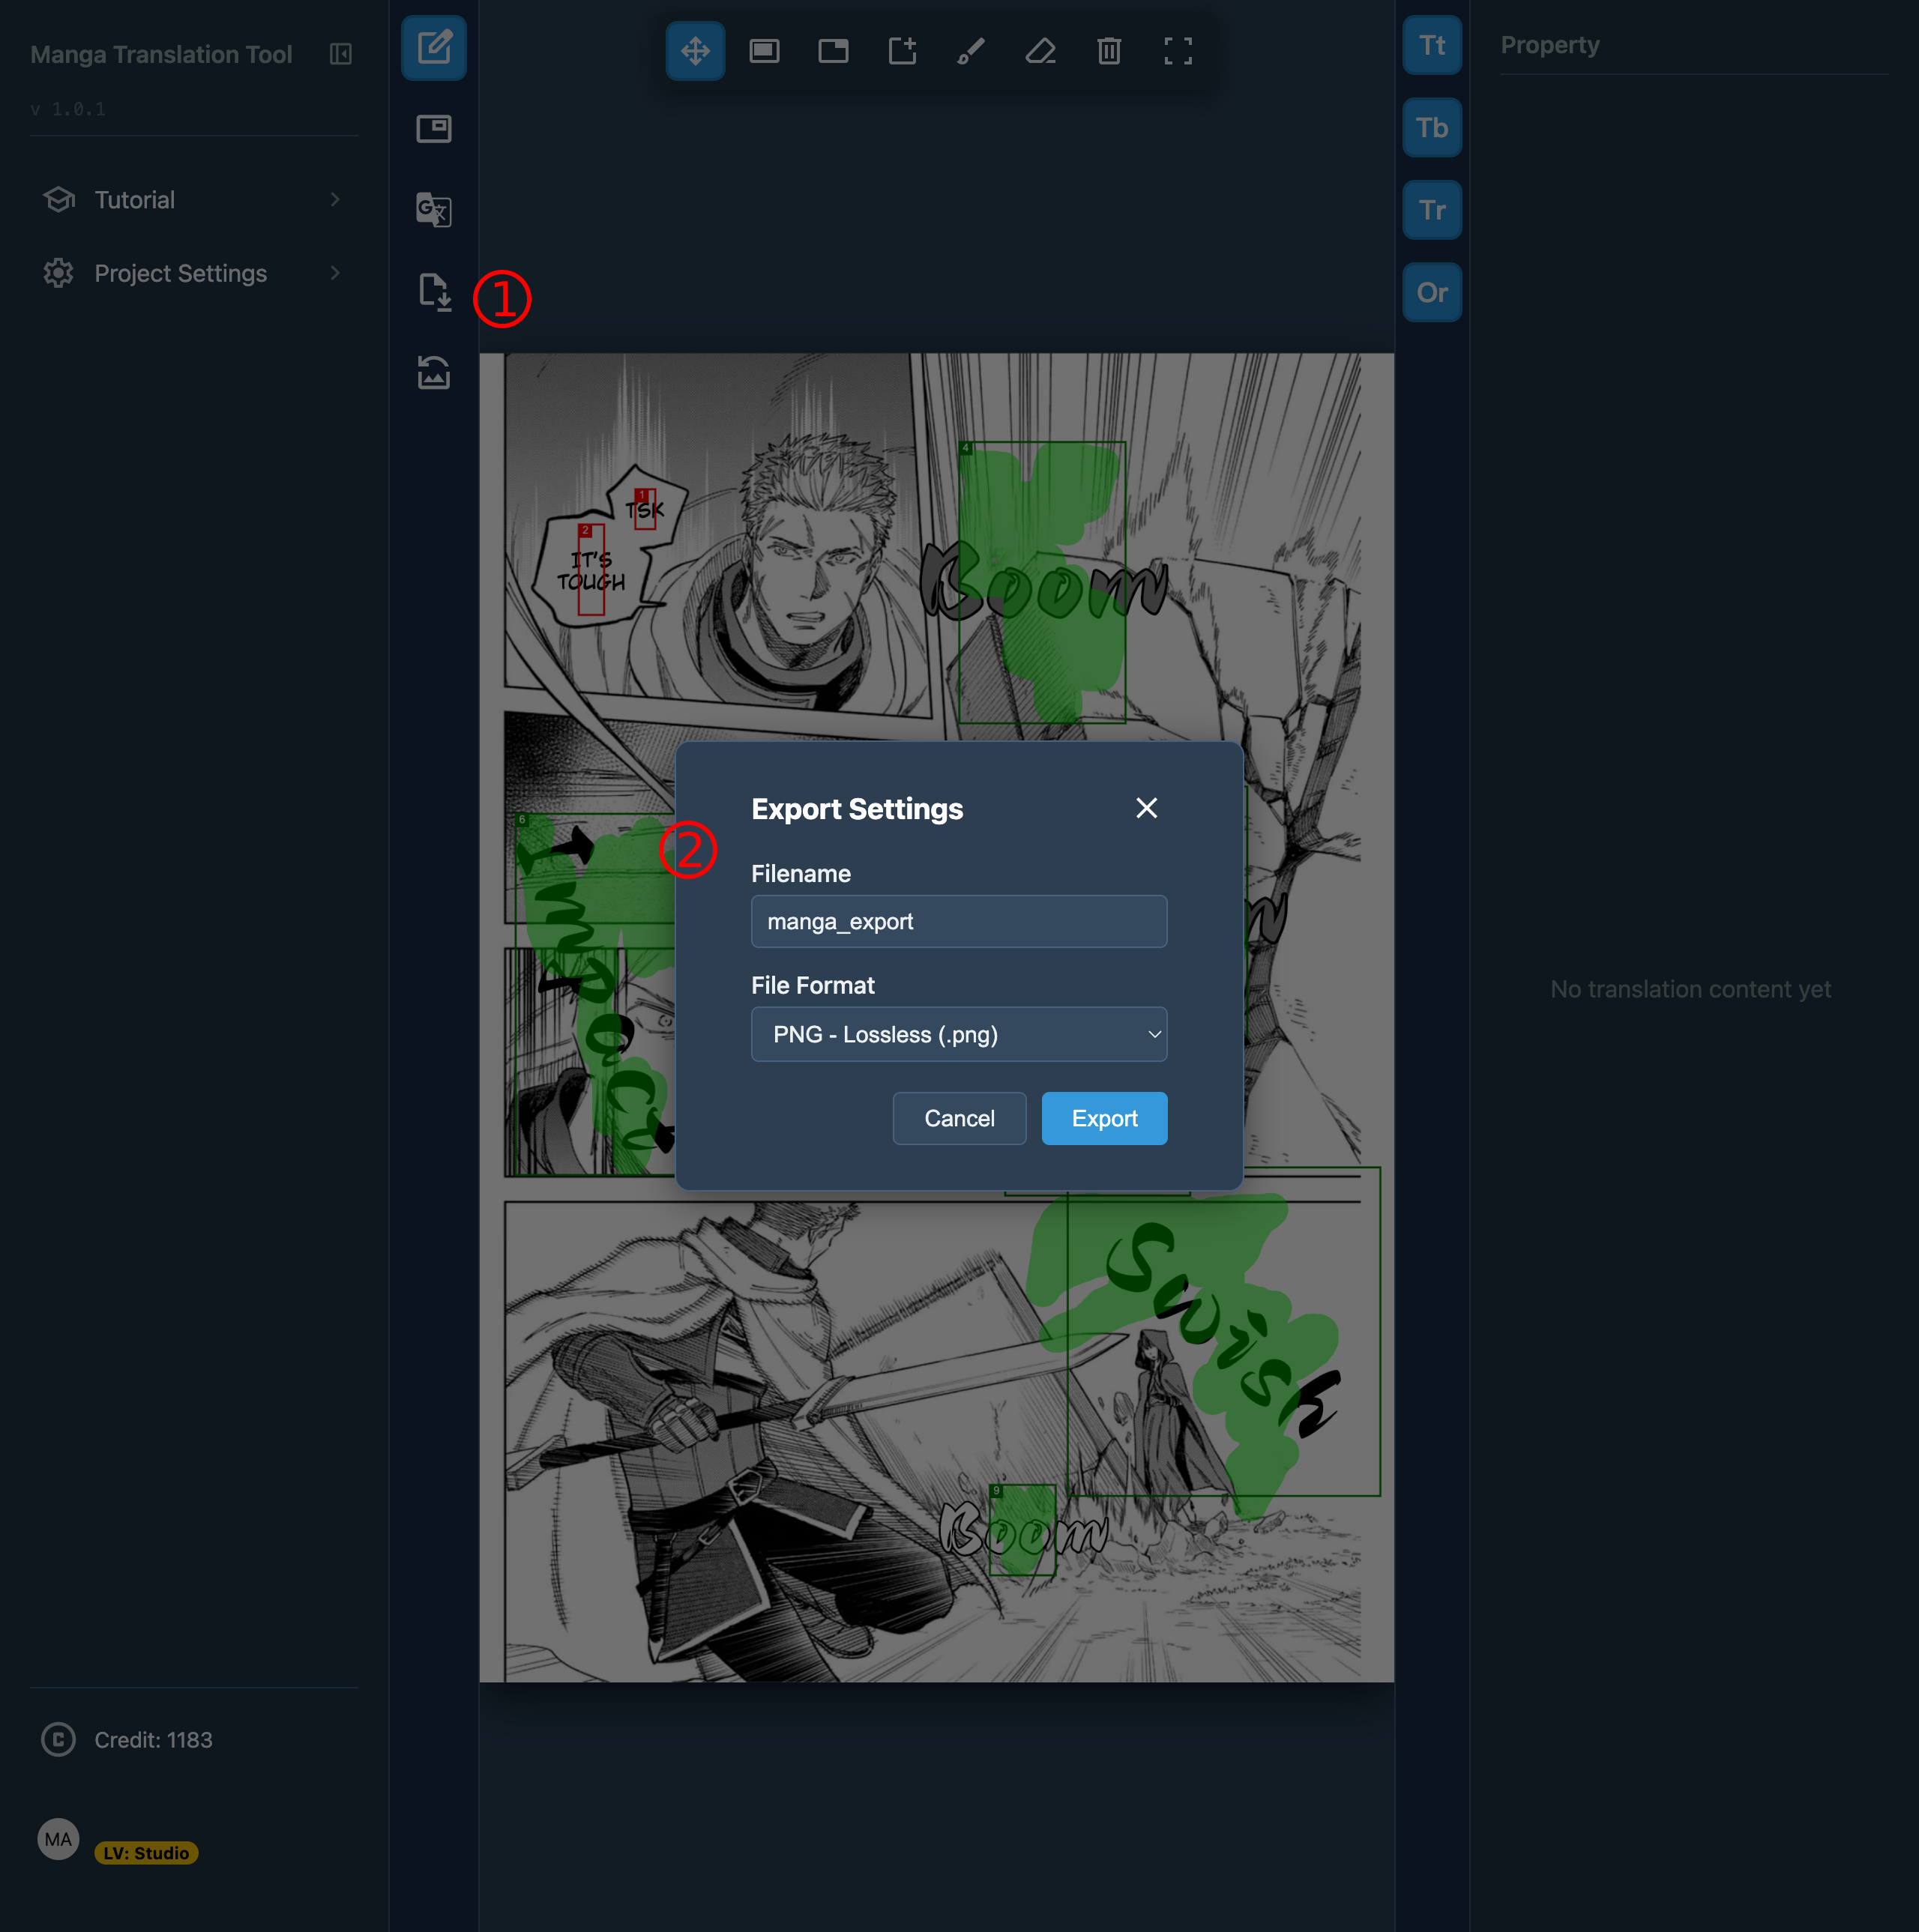Switch to the Tr tab
Viewport: 1919px width, 1932px height.
[x=1432, y=210]
